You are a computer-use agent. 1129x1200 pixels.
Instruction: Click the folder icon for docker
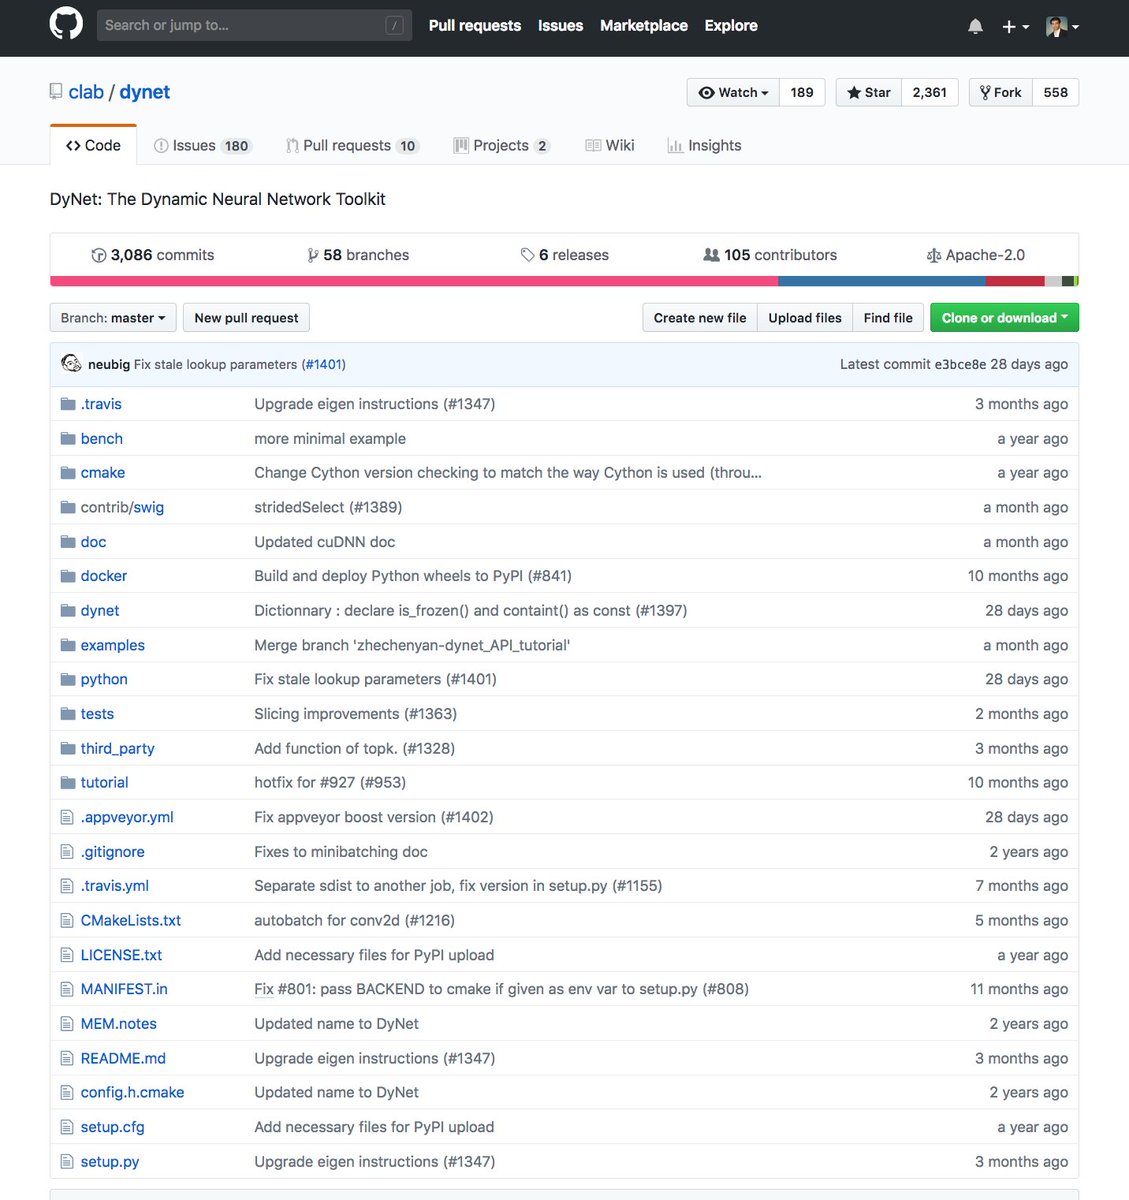coord(68,576)
